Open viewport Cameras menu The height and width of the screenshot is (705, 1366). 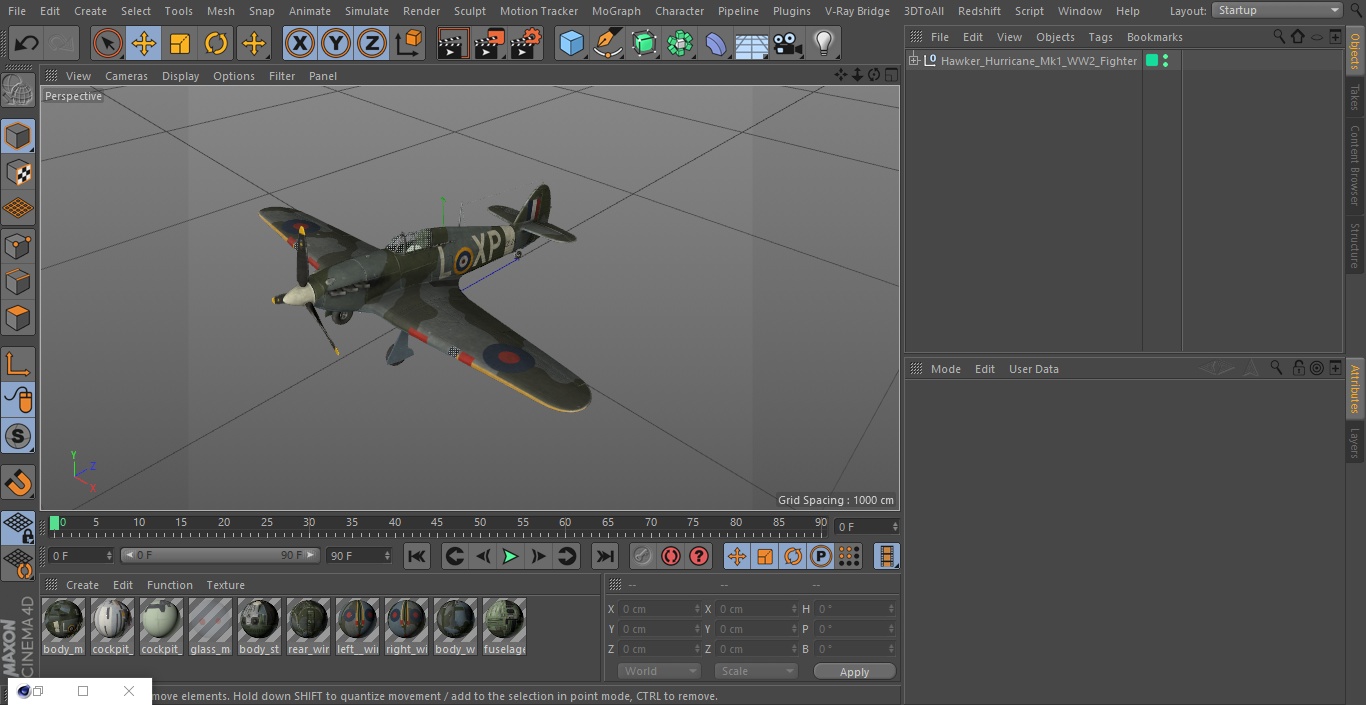coord(126,76)
